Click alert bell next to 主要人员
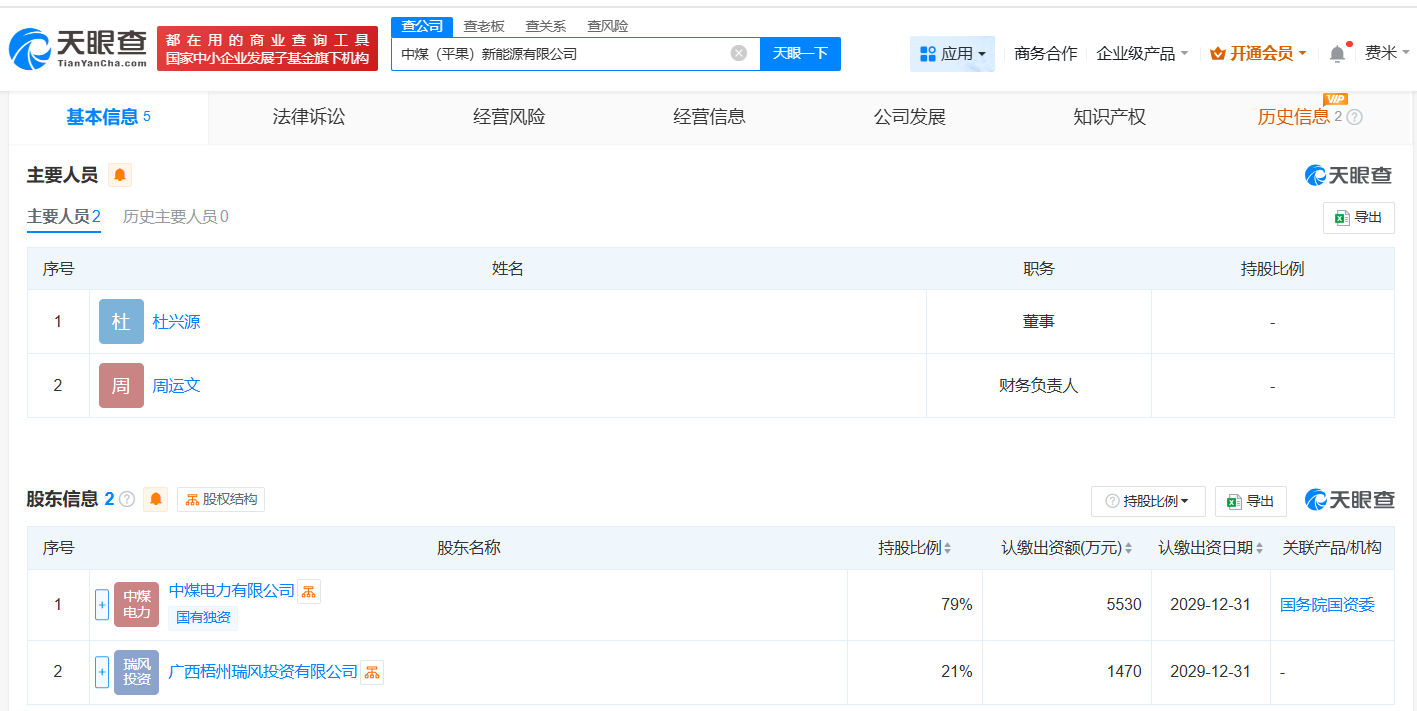Image resolution: width=1417 pixels, height=711 pixels. [120, 176]
